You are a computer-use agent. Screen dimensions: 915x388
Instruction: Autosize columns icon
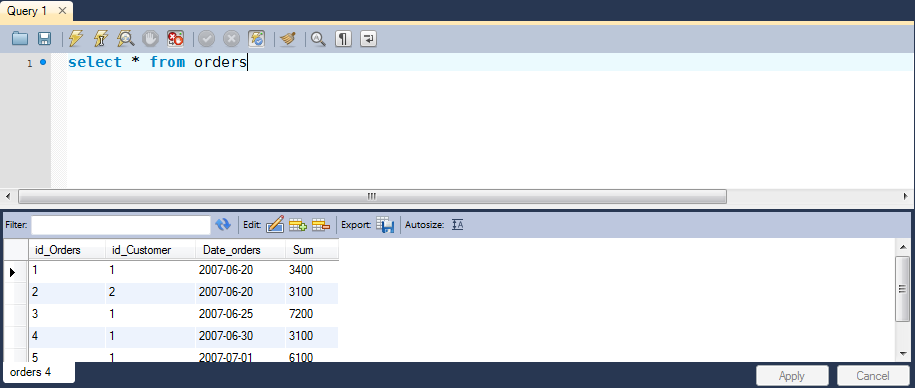click(x=458, y=225)
